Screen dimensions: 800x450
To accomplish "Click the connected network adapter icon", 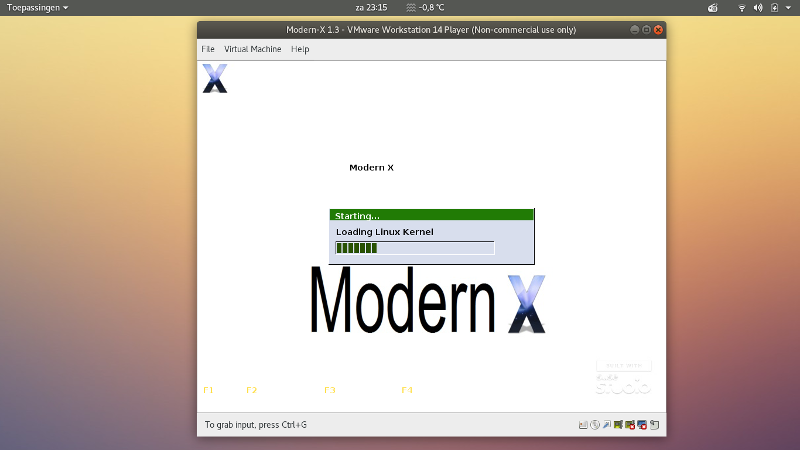I will pyautogui.click(x=618, y=424).
